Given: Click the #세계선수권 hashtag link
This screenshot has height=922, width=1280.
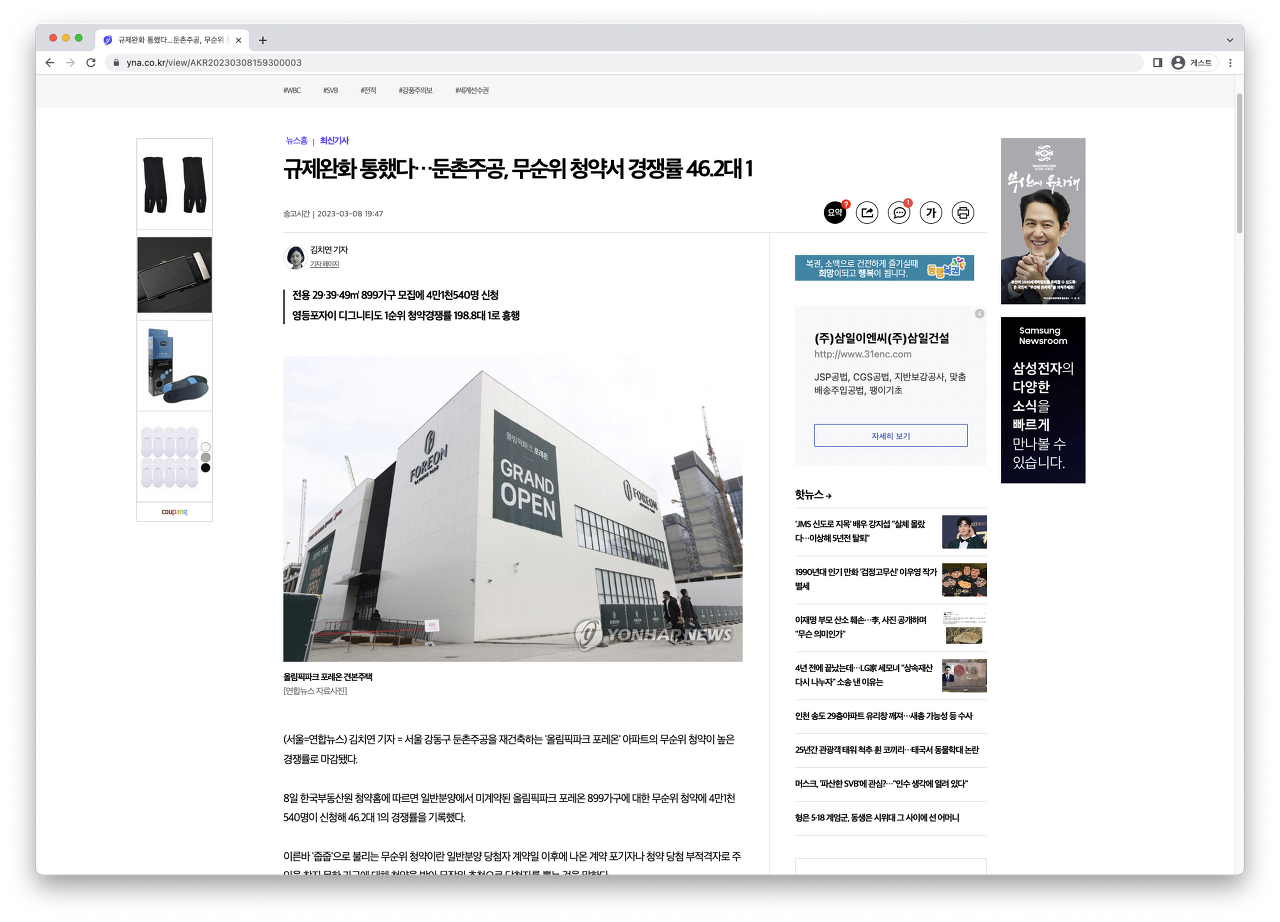Looking at the screenshot, I should coord(472,90).
